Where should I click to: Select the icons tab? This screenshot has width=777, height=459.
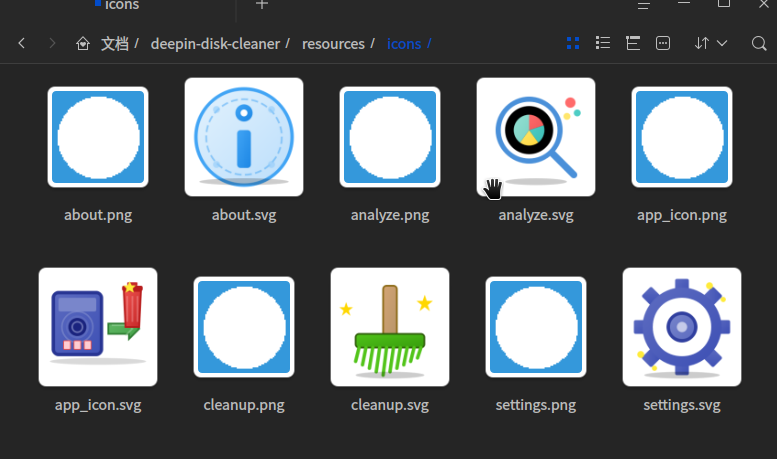[x=122, y=5]
